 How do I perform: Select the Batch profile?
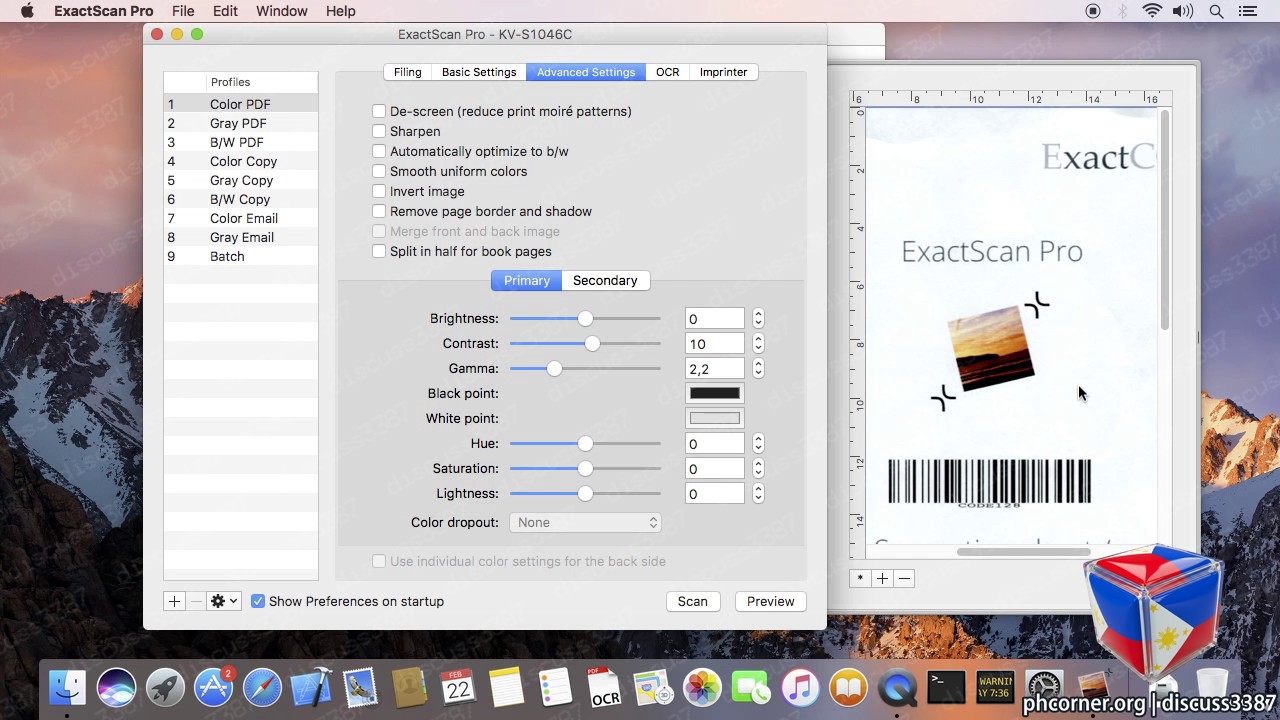tap(241, 256)
